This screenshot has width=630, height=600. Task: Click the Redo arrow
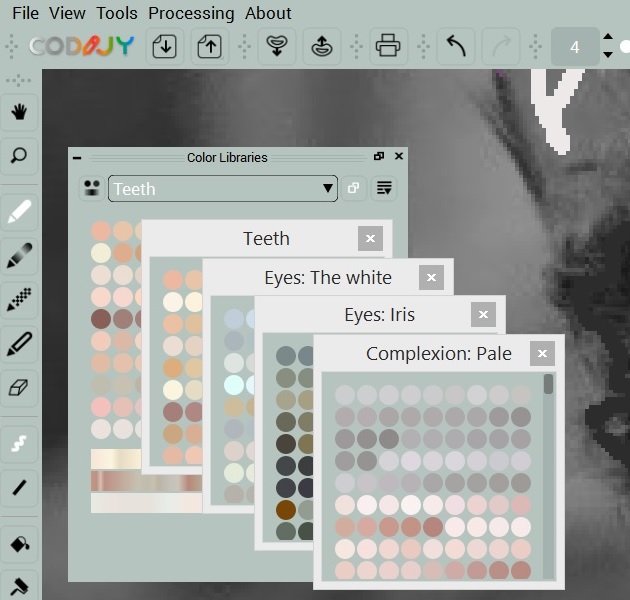(x=501, y=46)
